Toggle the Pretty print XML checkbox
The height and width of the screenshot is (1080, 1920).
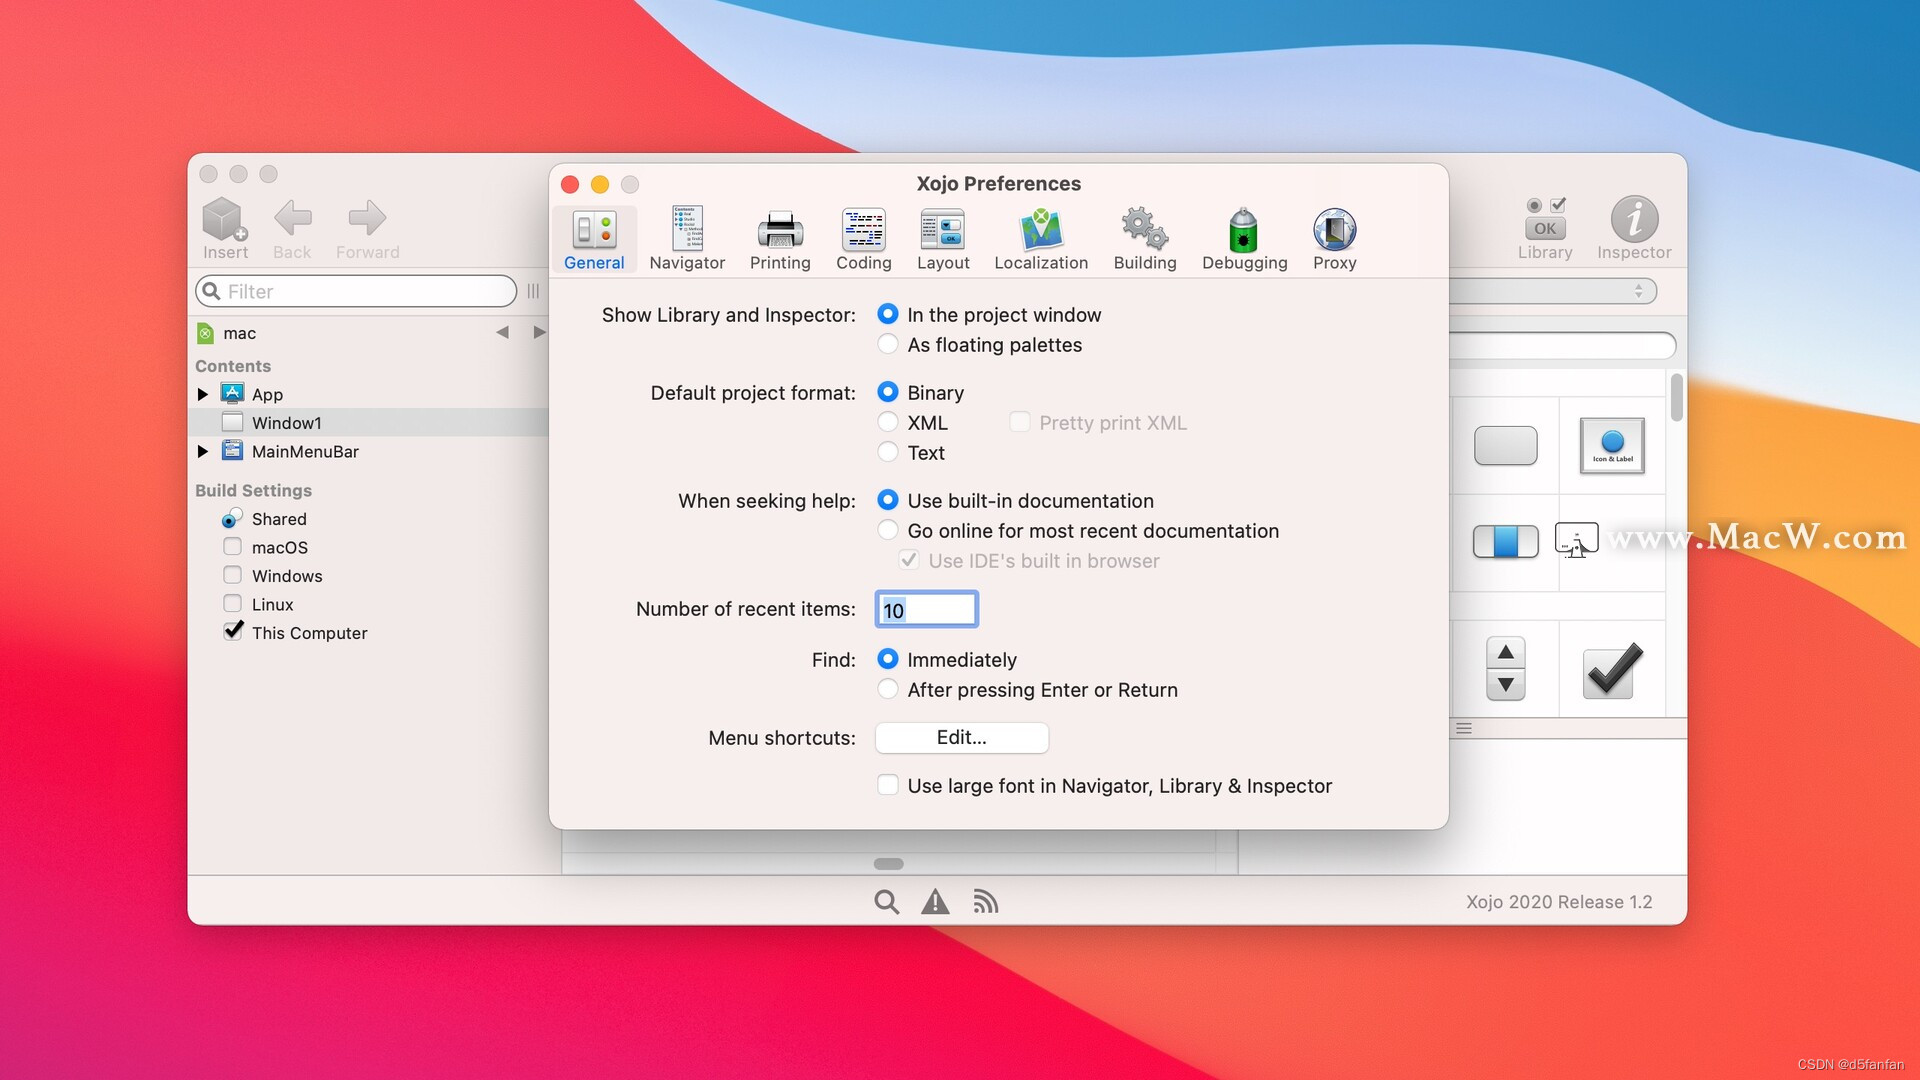pyautogui.click(x=1019, y=422)
